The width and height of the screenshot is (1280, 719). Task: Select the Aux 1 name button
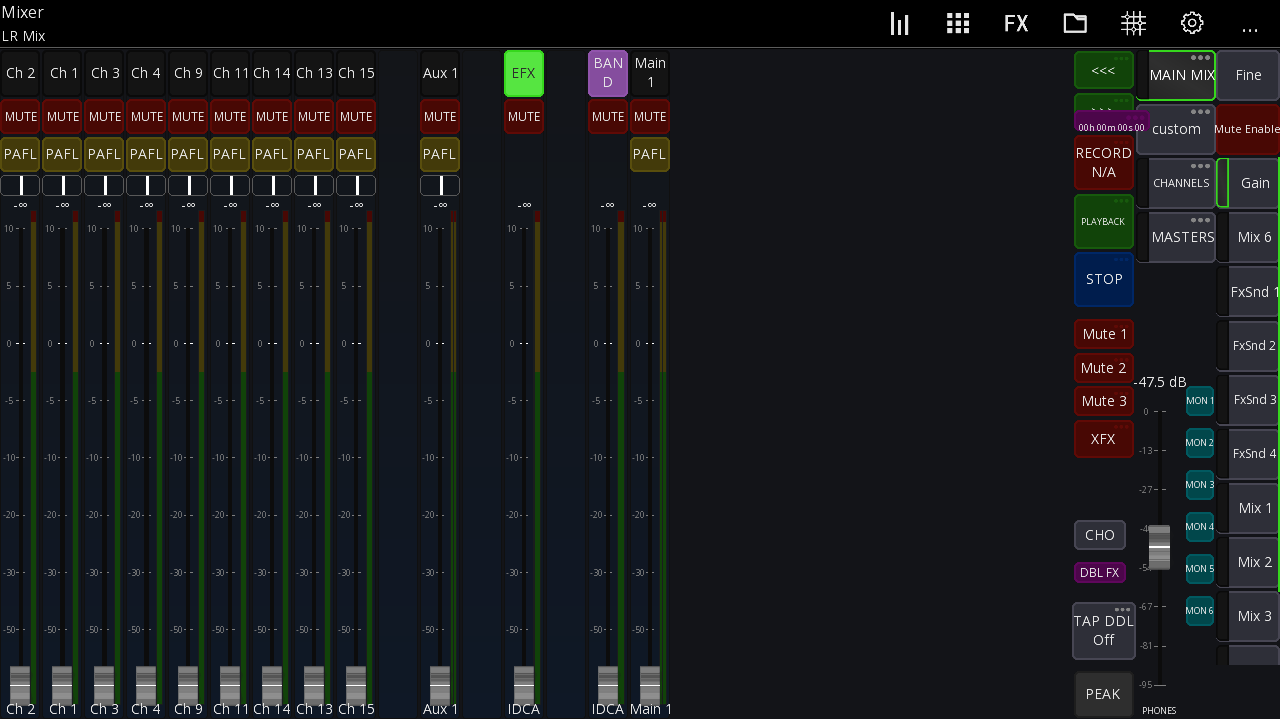coord(440,74)
